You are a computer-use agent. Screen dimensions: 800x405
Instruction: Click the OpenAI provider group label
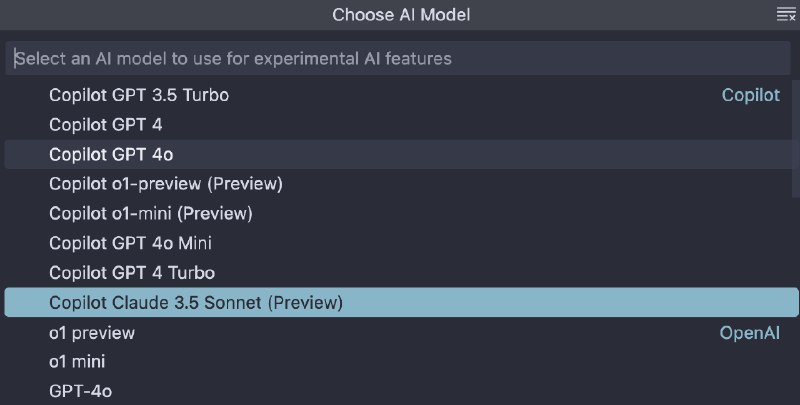click(749, 333)
